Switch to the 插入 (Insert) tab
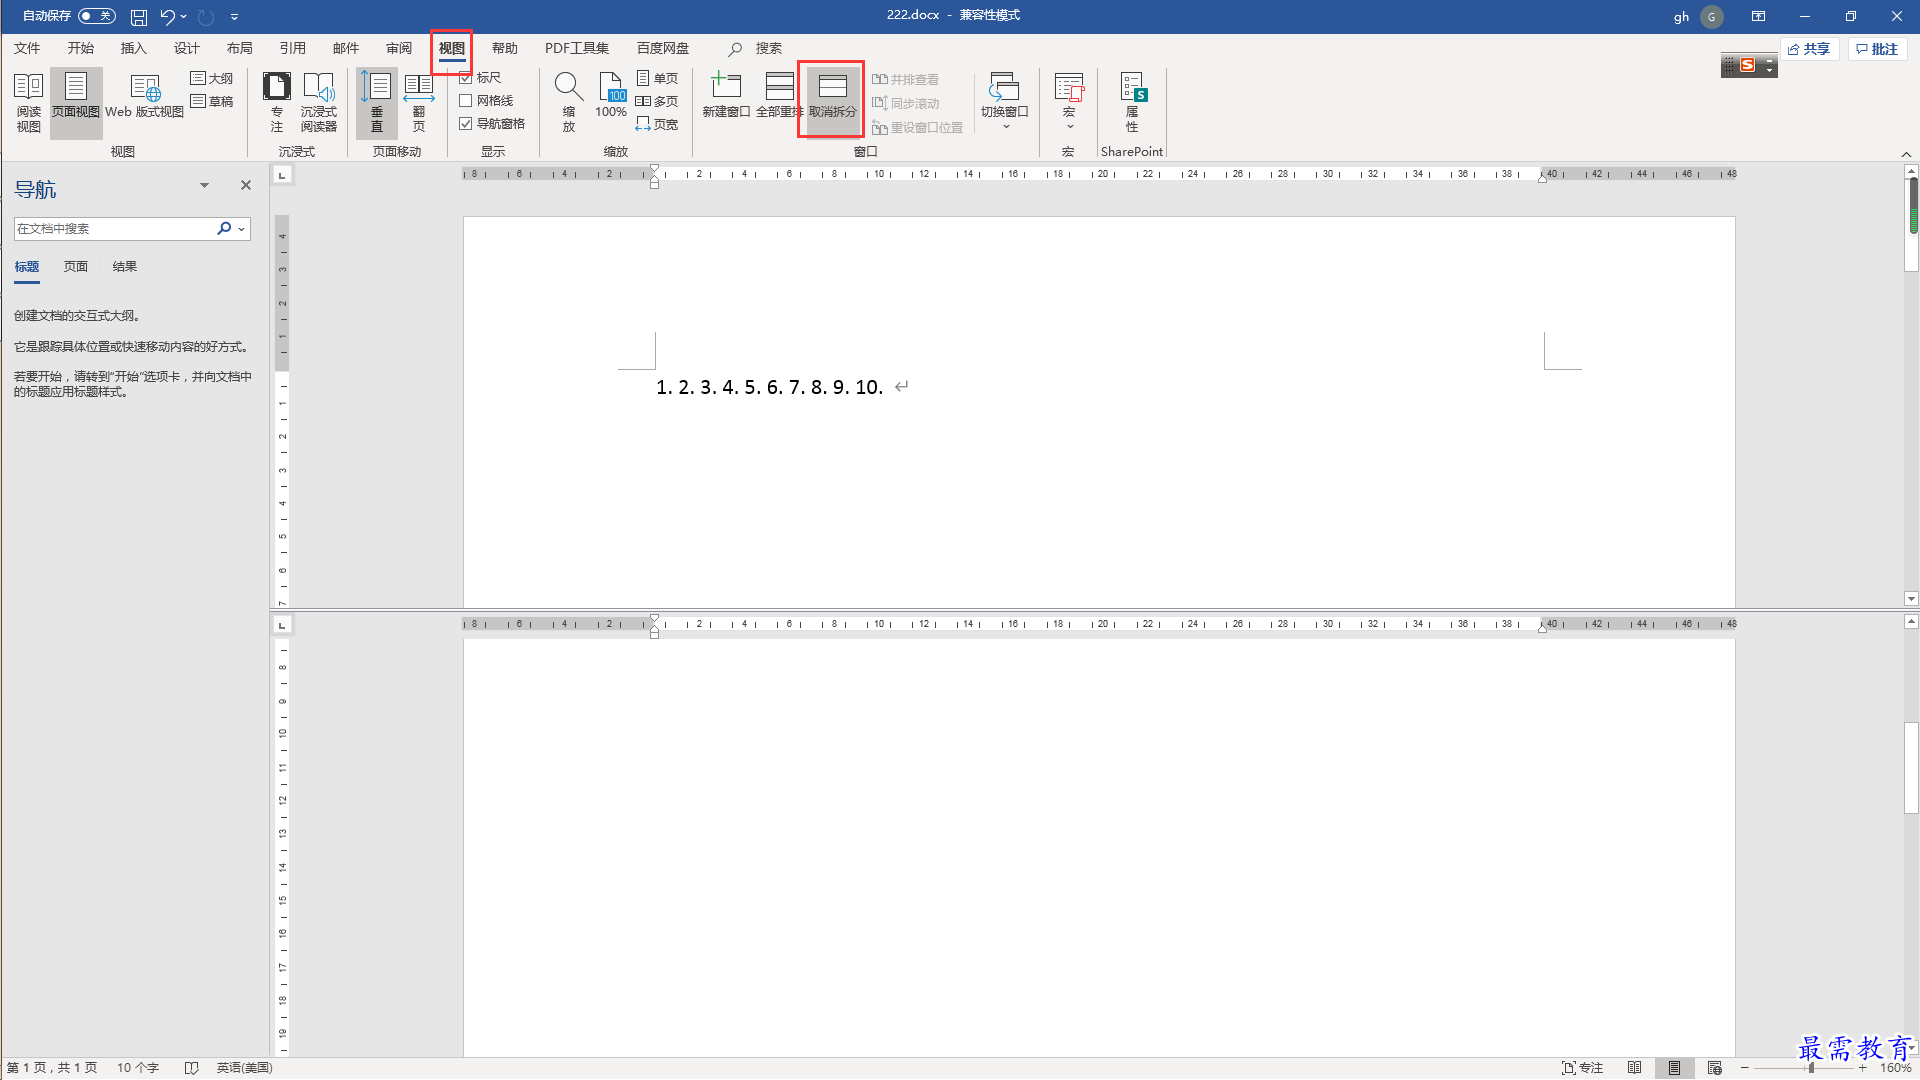The image size is (1920, 1080). tap(133, 49)
